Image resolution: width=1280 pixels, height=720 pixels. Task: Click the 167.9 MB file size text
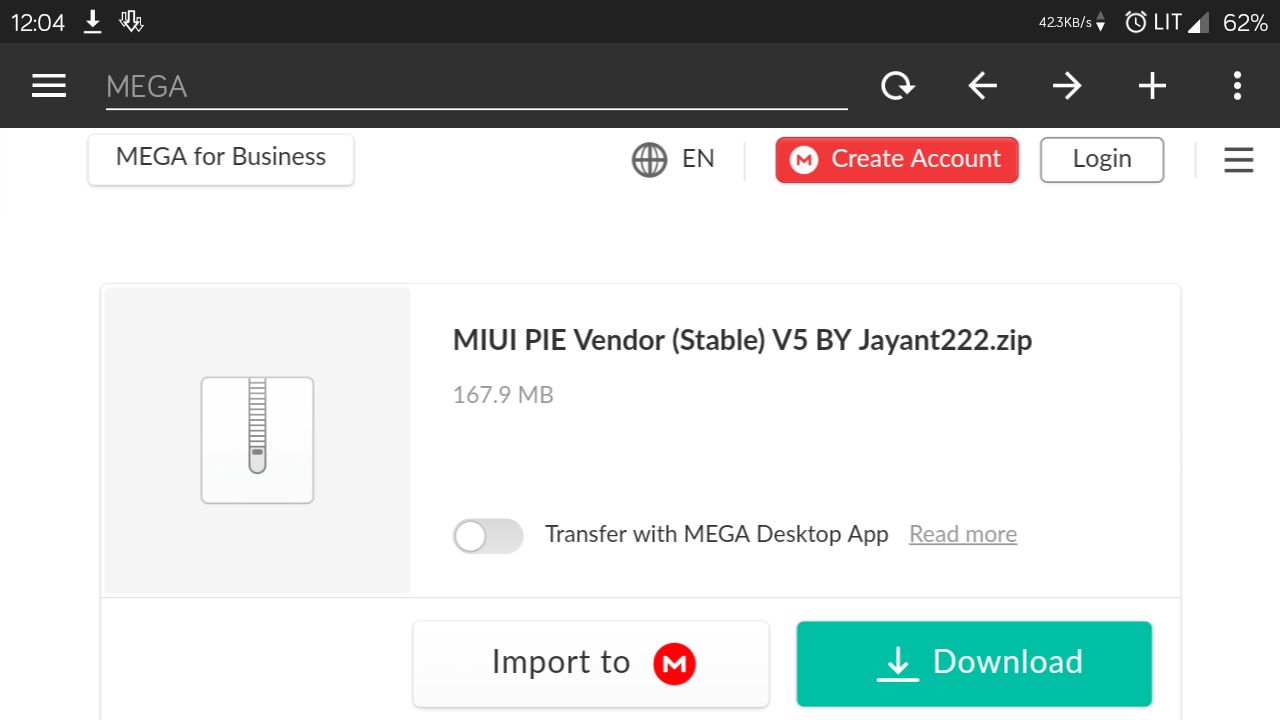coord(503,395)
